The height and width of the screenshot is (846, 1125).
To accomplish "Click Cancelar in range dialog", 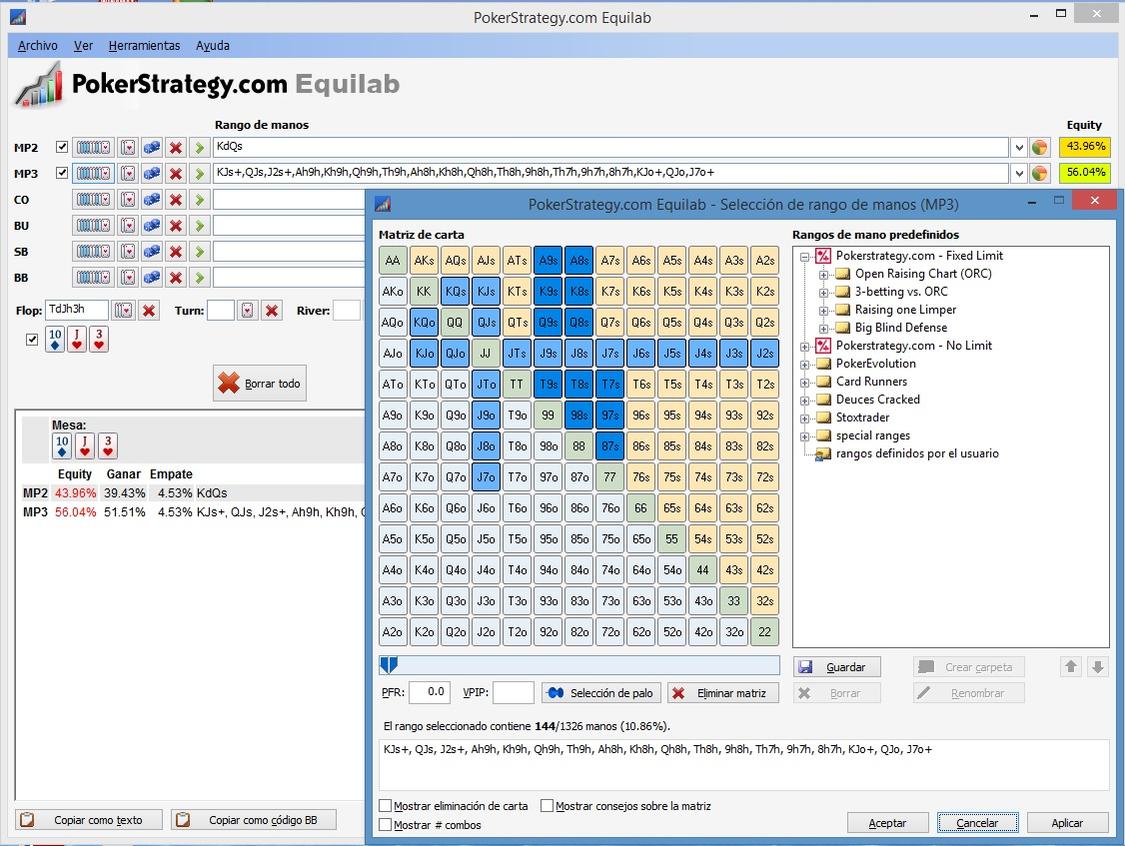I will 977,823.
